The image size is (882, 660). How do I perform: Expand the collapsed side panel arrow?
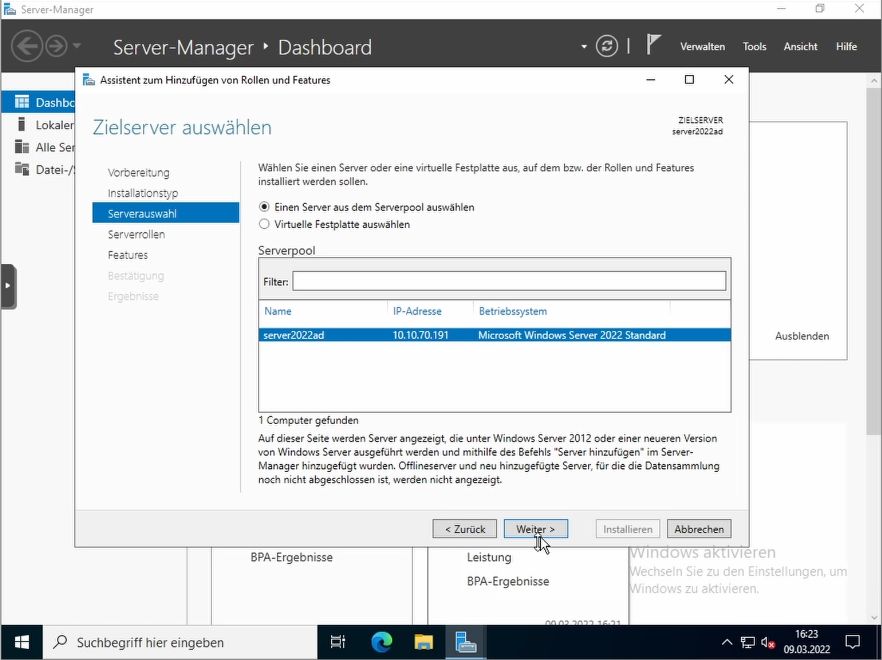click(8, 286)
